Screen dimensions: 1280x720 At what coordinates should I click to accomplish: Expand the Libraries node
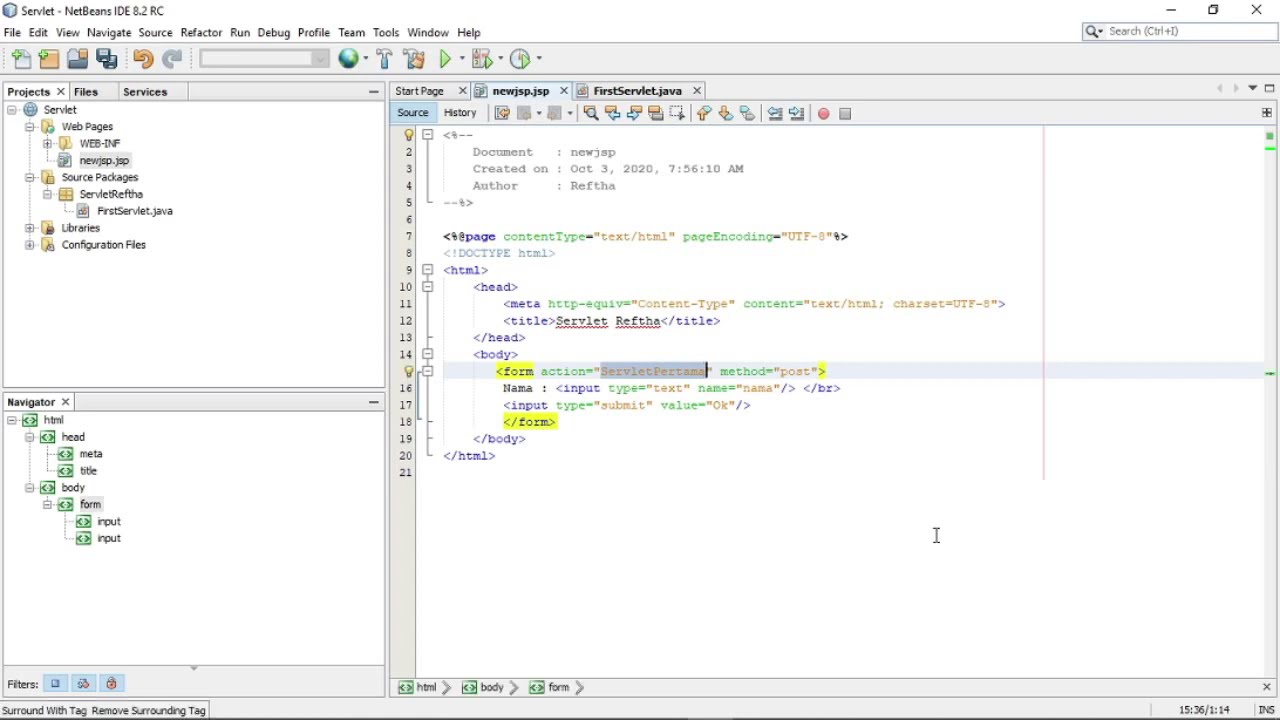coord(30,228)
